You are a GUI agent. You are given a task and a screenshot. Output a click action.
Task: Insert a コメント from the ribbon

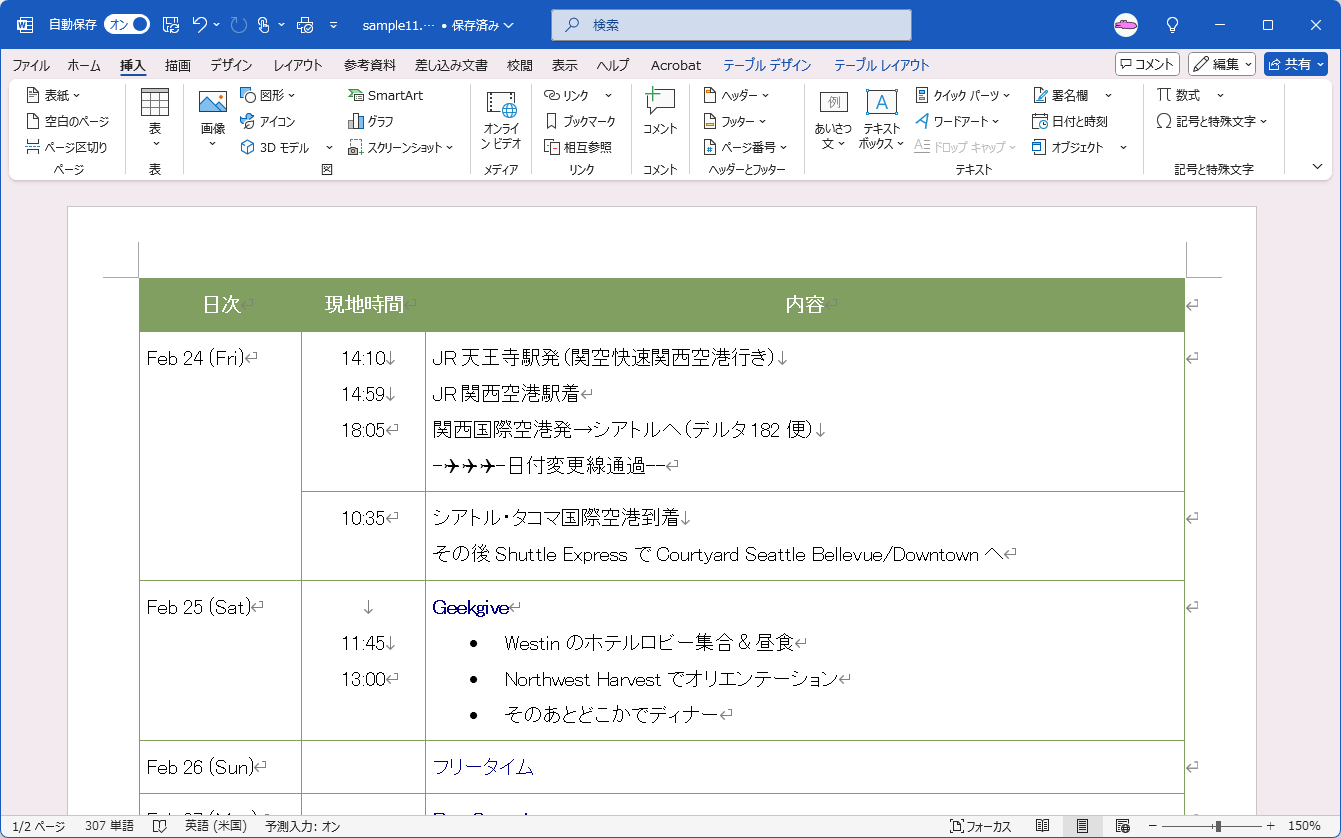[x=660, y=112]
